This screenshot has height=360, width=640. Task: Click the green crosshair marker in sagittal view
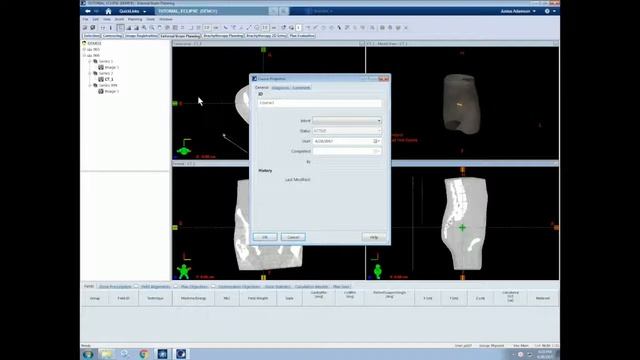point(462,228)
